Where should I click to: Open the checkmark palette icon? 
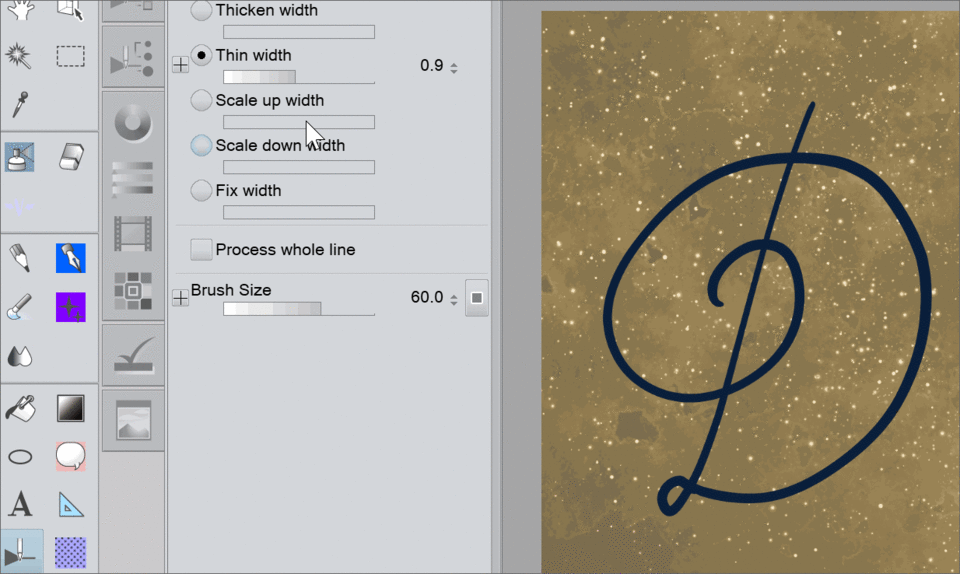coord(133,356)
